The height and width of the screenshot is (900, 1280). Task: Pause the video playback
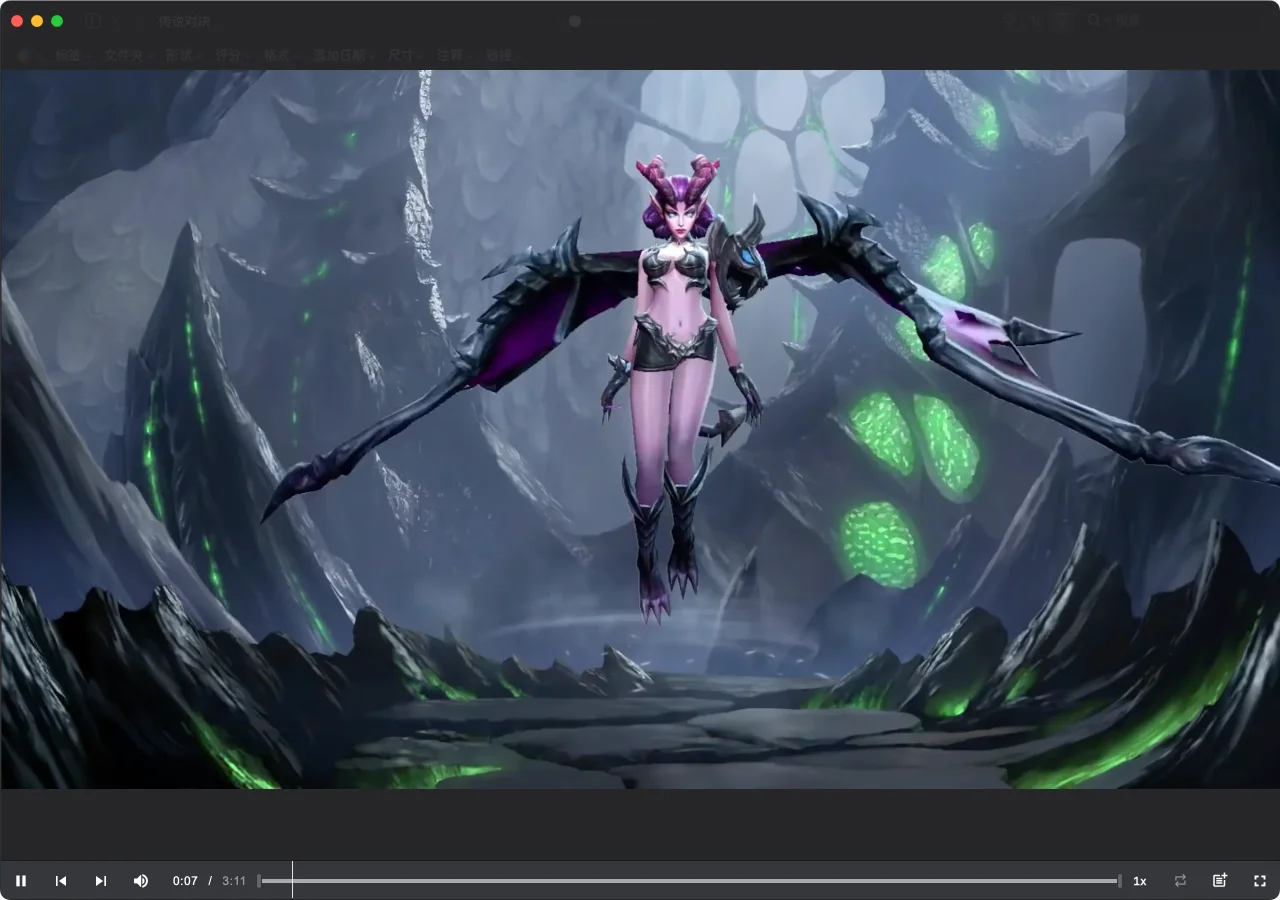point(21,881)
